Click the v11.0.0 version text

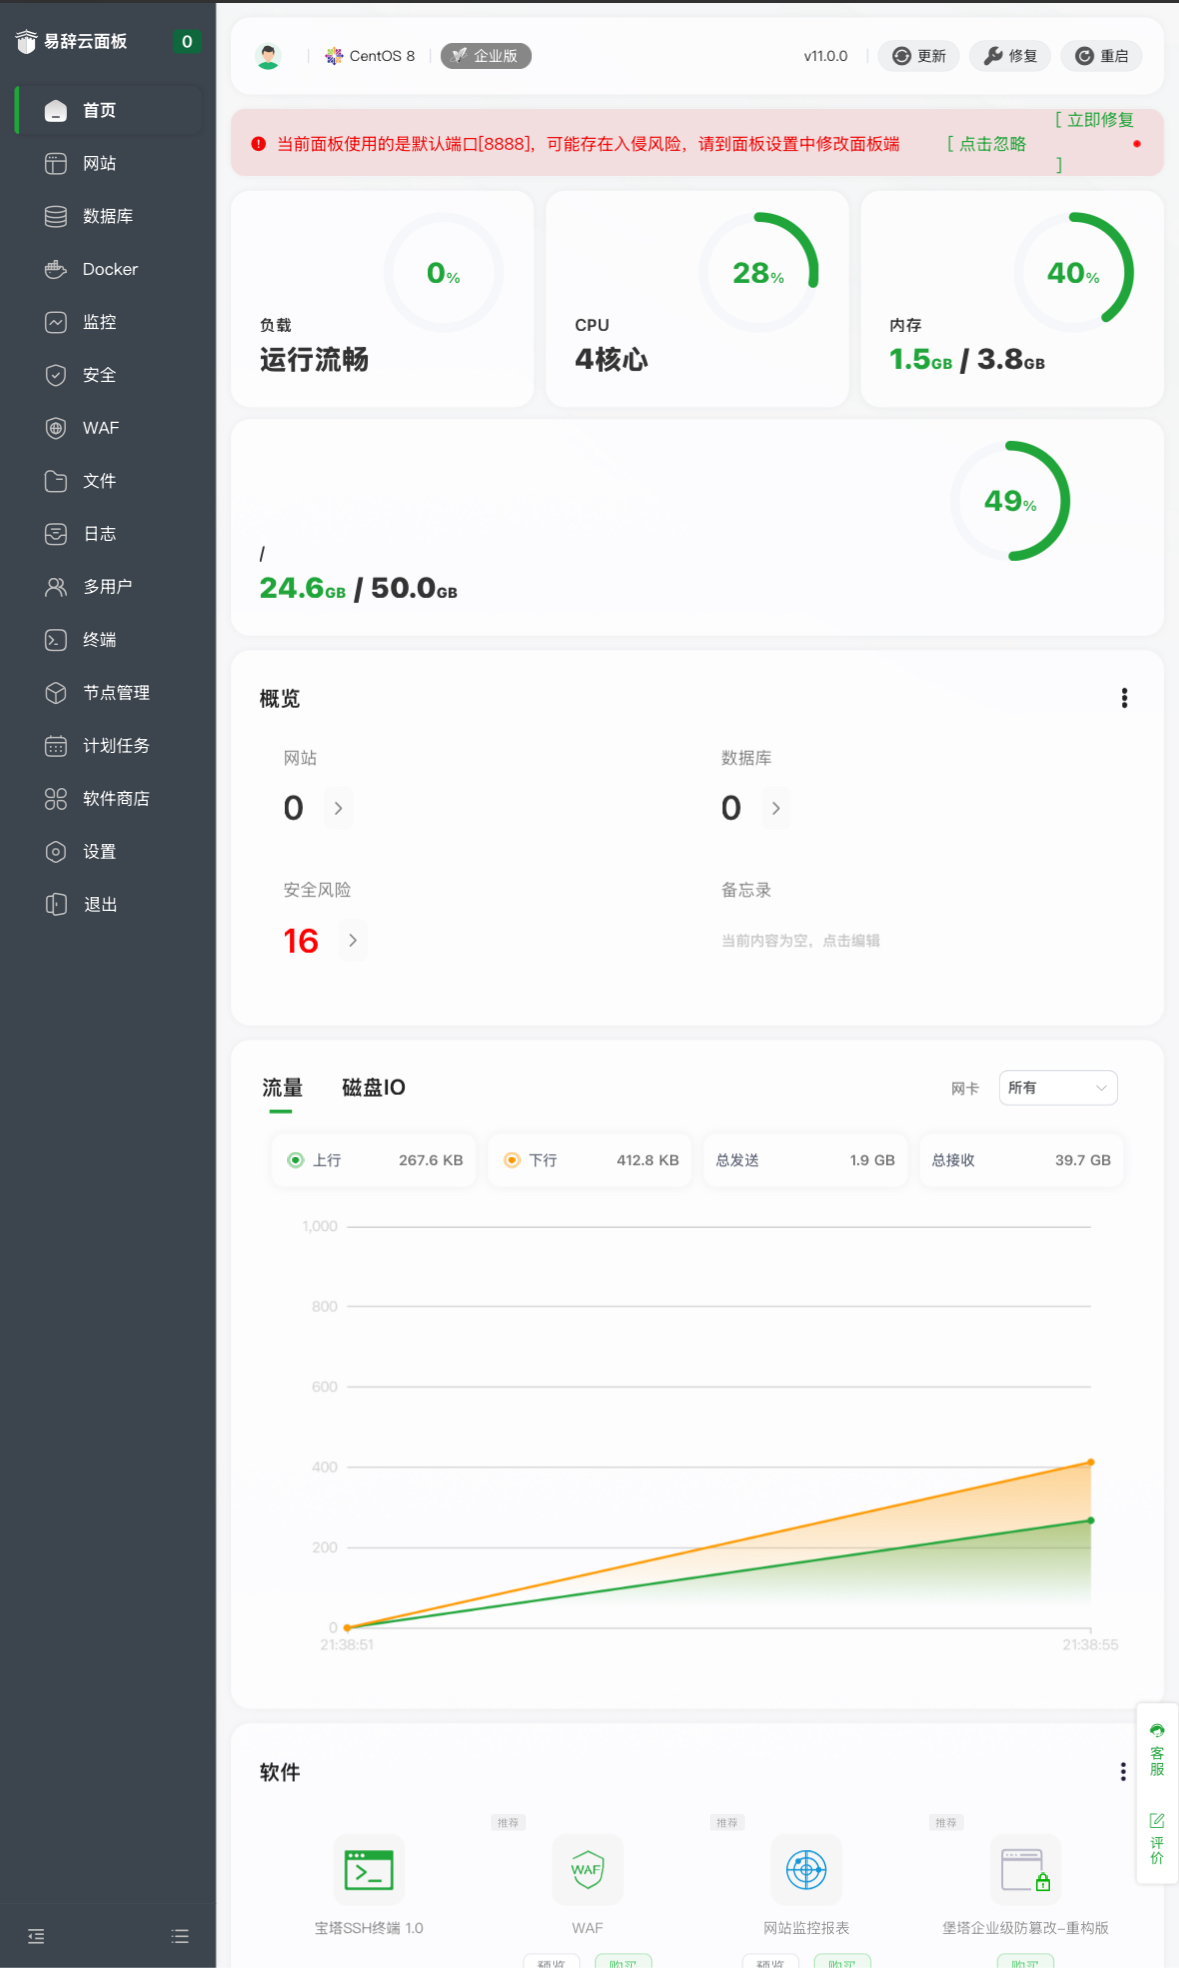click(x=826, y=57)
